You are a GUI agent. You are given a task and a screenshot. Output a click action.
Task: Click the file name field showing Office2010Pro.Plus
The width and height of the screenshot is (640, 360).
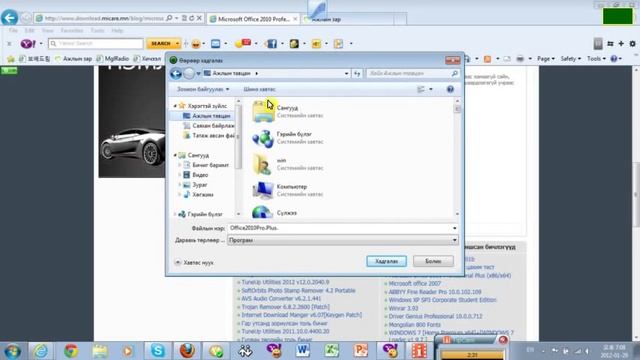[339, 228]
